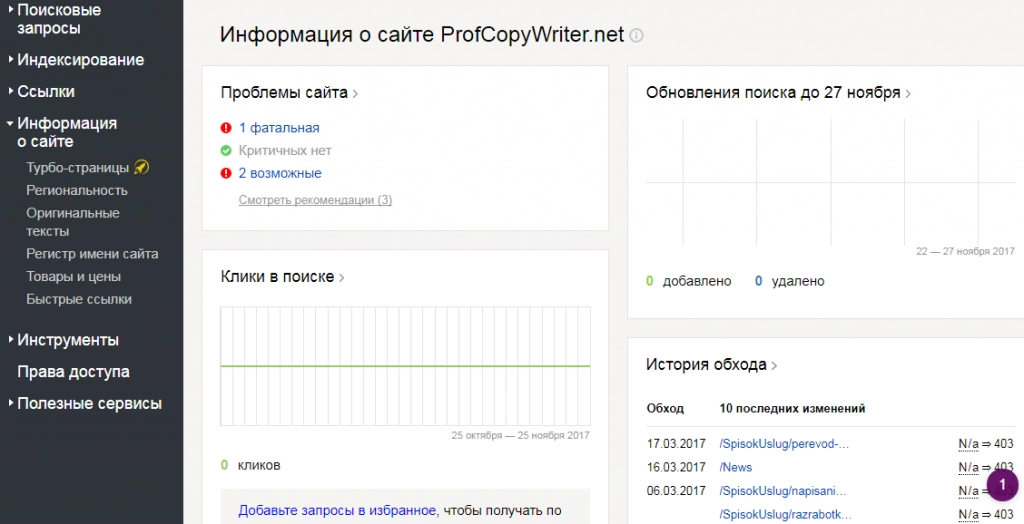1024x524 pixels.
Task: Open the /News crawl history link
Action: [735, 467]
